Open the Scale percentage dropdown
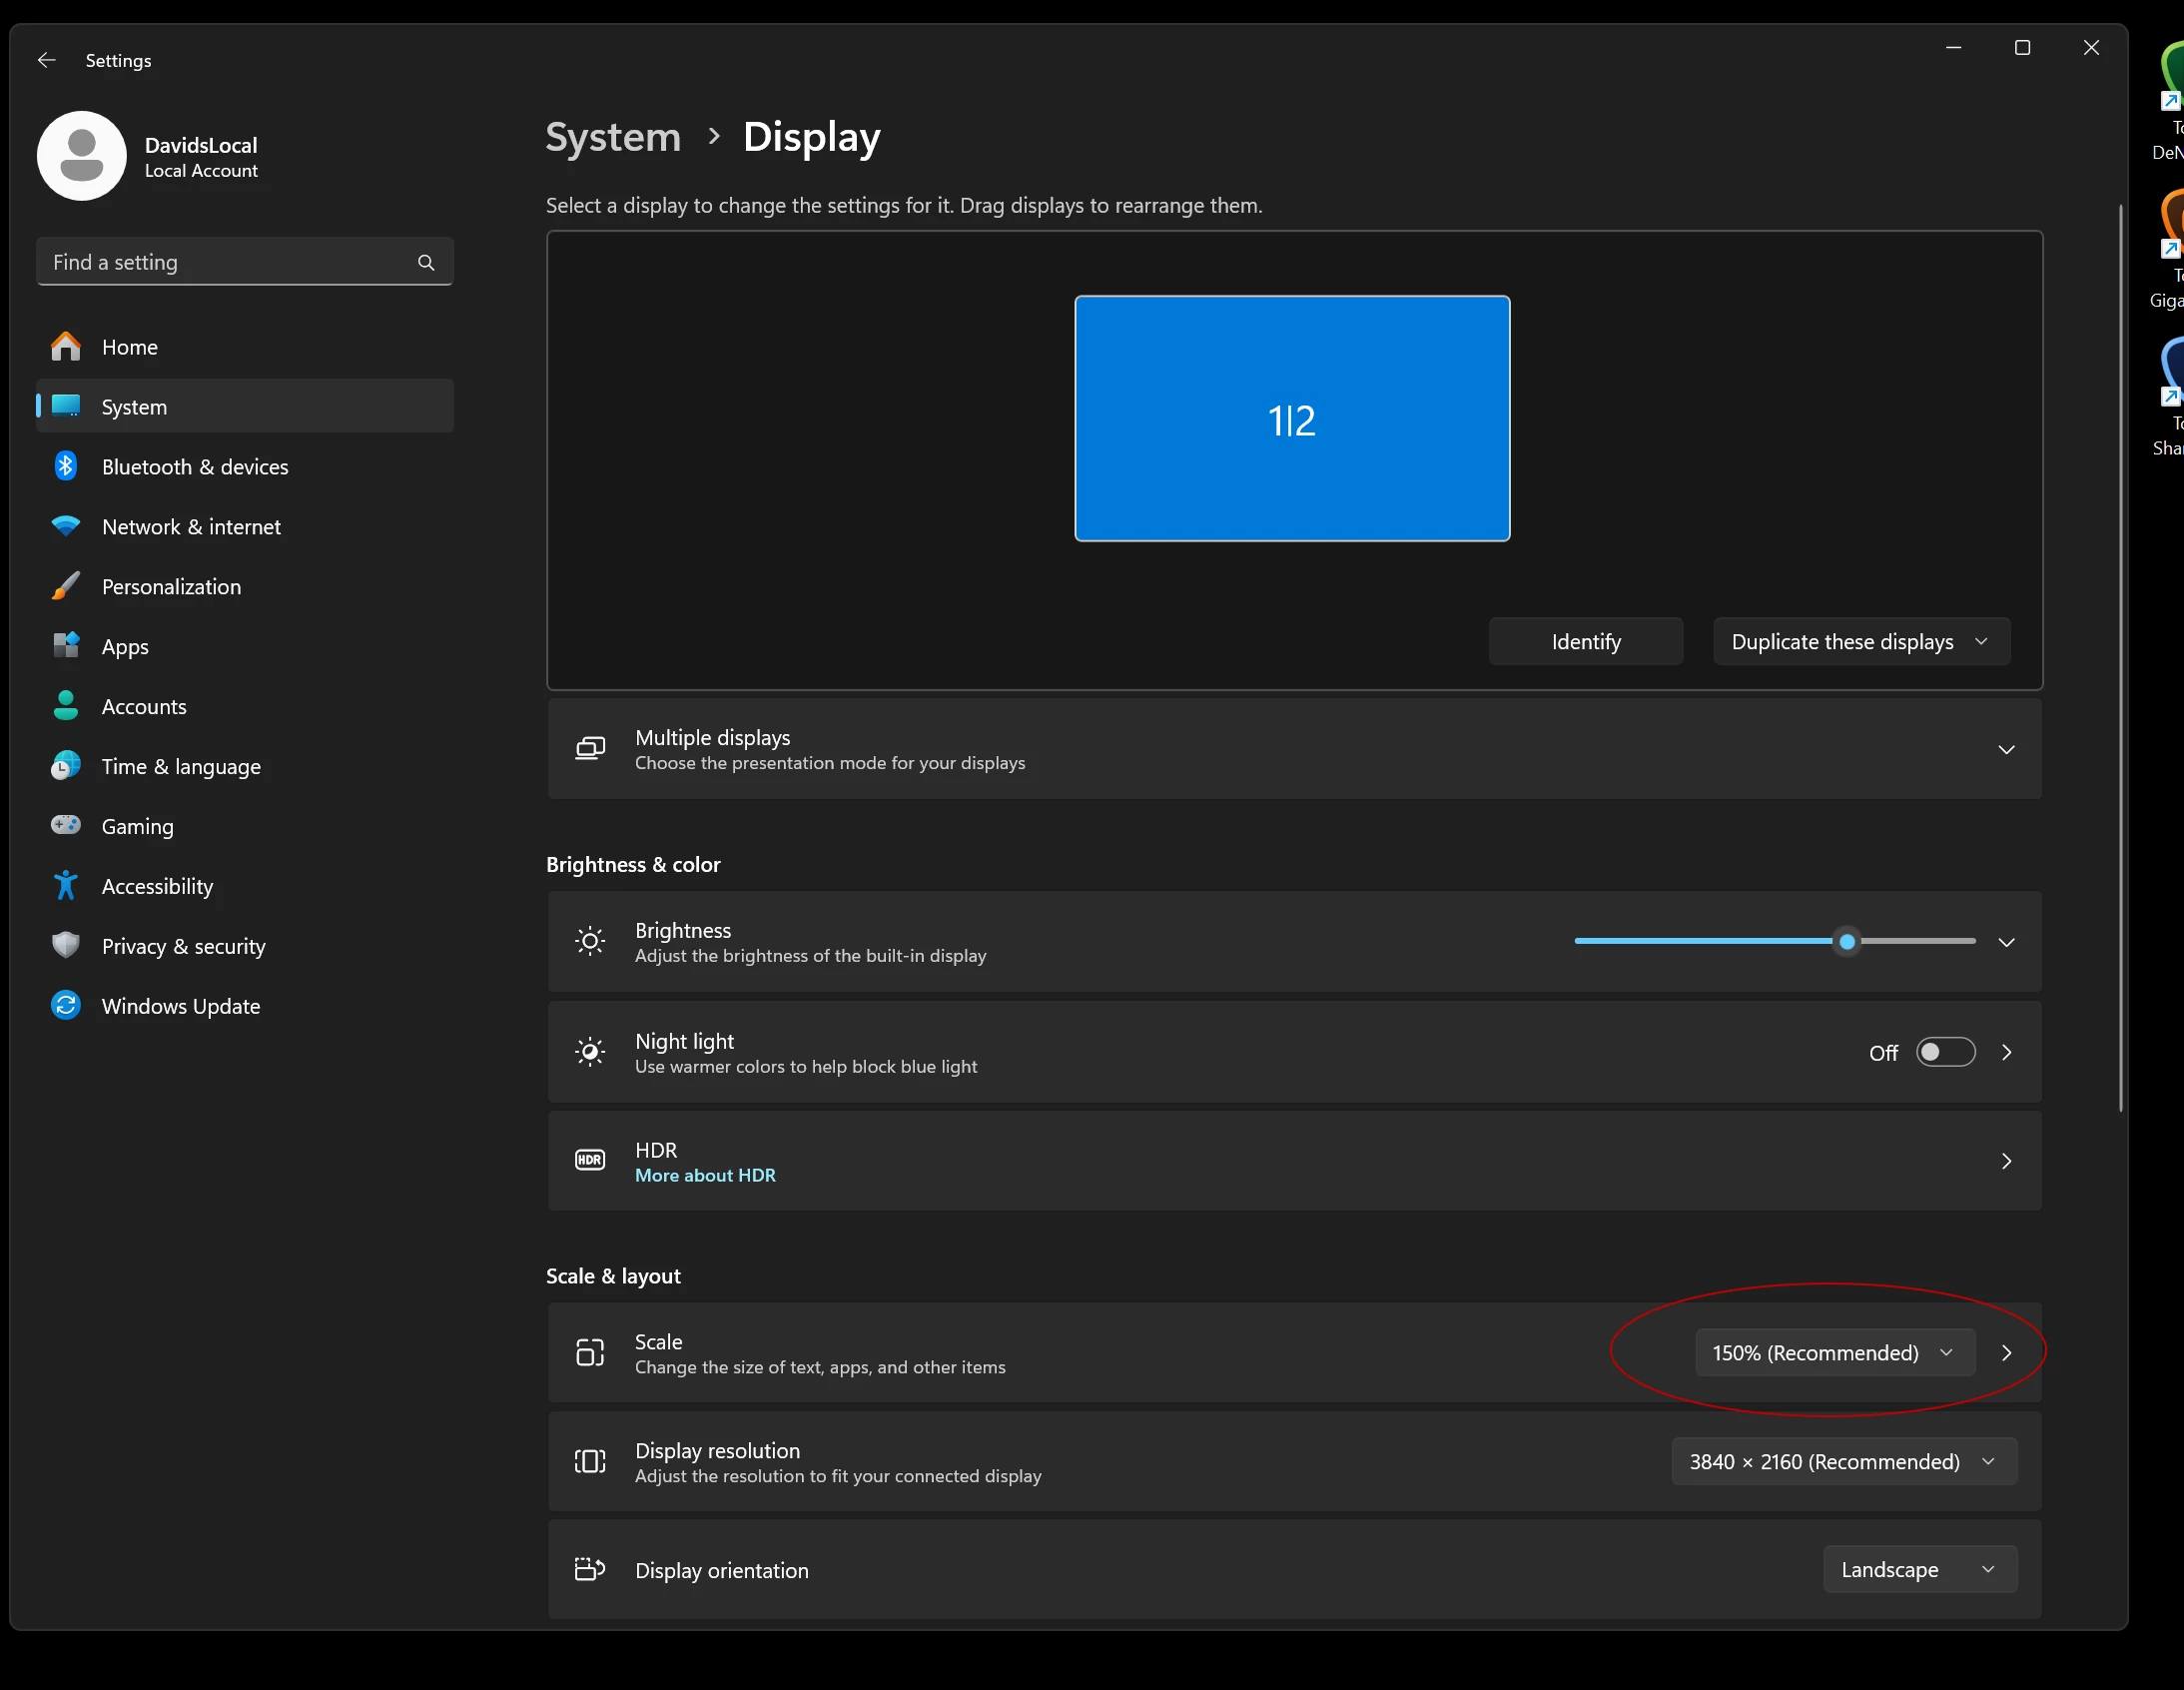The height and width of the screenshot is (1690, 2184). pyautogui.click(x=1834, y=1352)
